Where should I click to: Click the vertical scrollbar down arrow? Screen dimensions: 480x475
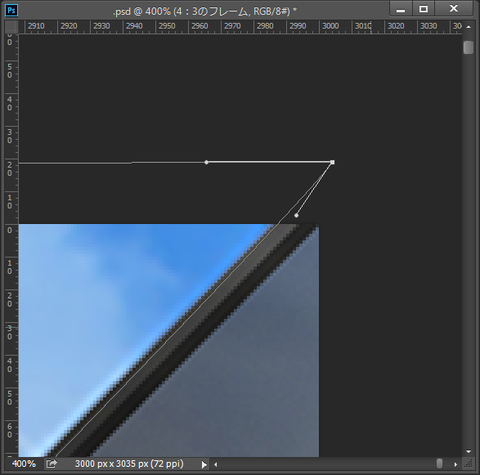point(468,452)
